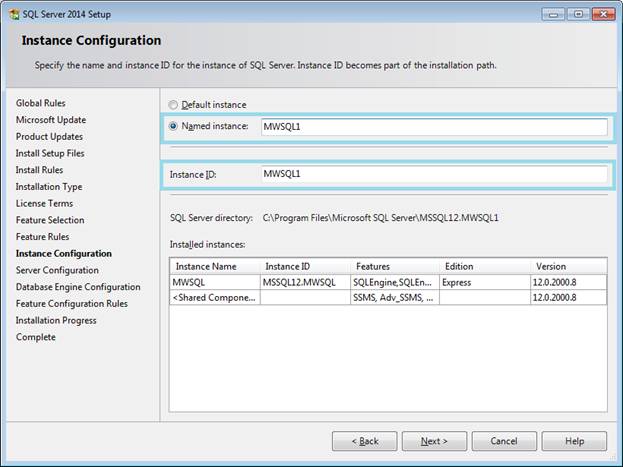Close the SQL Server 2014 Setup window
Screen dimensions: 623x467
click(x=604, y=14)
